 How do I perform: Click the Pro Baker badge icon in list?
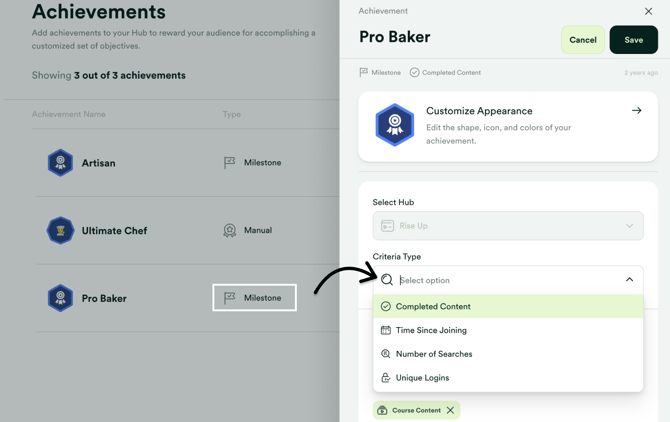(60, 298)
